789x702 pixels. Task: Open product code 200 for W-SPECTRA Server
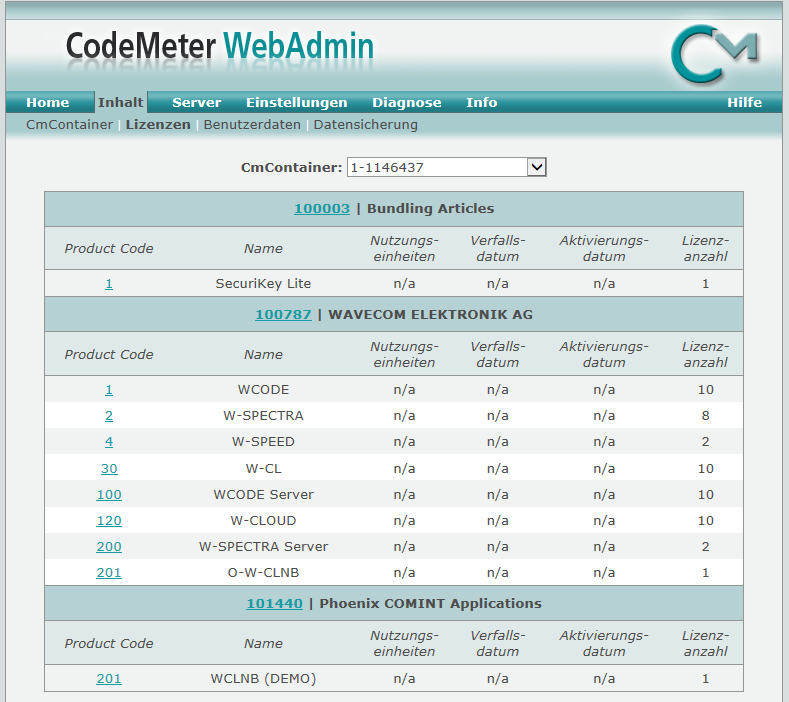pos(109,547)
